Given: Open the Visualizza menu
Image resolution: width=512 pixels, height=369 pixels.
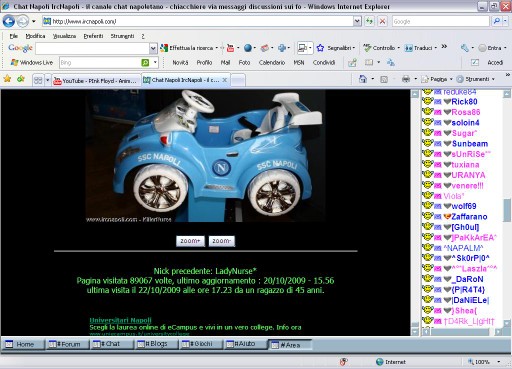Looking at the screenshot, I should pyautogui.click(x=64, y=36).
